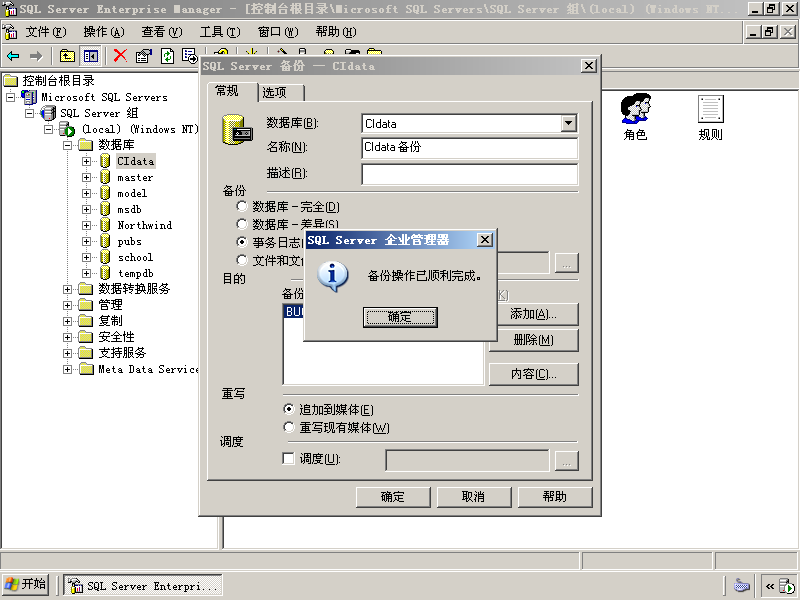Open the Properties toolbar icon

[144, 56]
